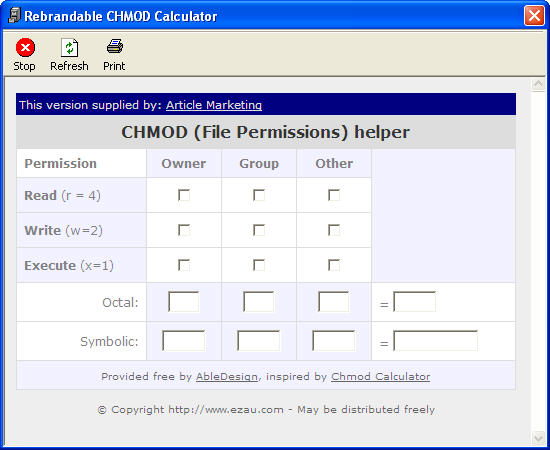Click the app icon in title bar
Image resolution: width=550 pixels, height=450 pixels.
[14, 16]
